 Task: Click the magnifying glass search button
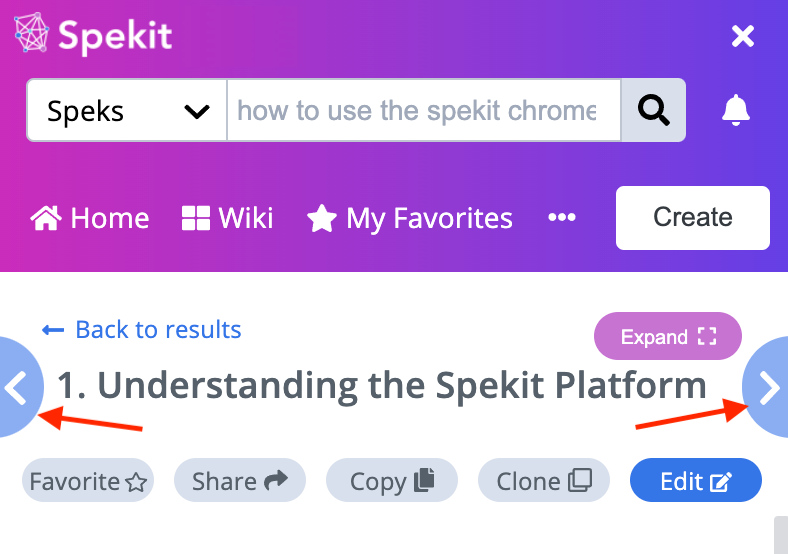[x=653, y=110]
